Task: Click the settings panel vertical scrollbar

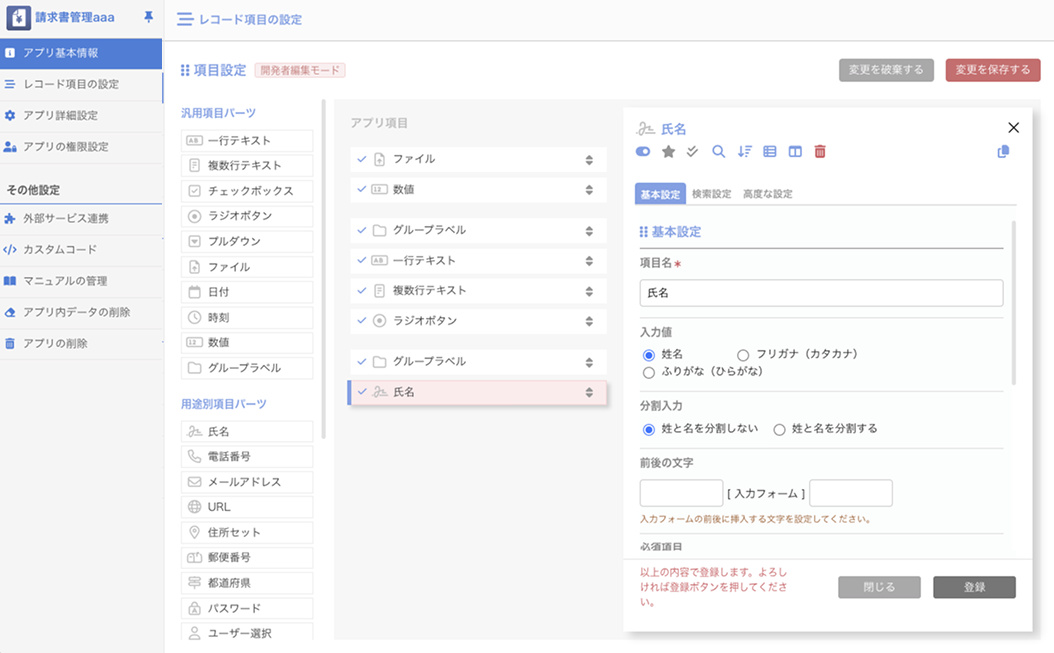Action: tap(1014, 303)
